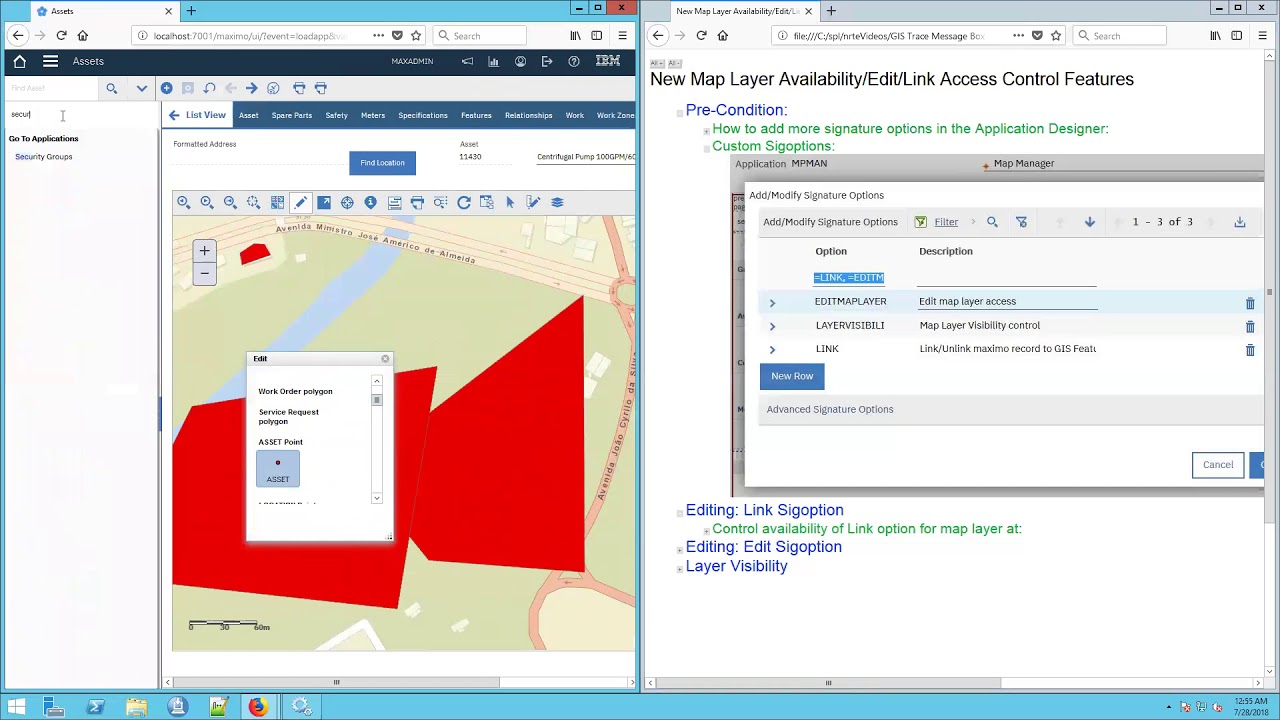Expand Advanced Signature Options section
Viewport: 1280px width, 720px height.
tap(830, 409)
